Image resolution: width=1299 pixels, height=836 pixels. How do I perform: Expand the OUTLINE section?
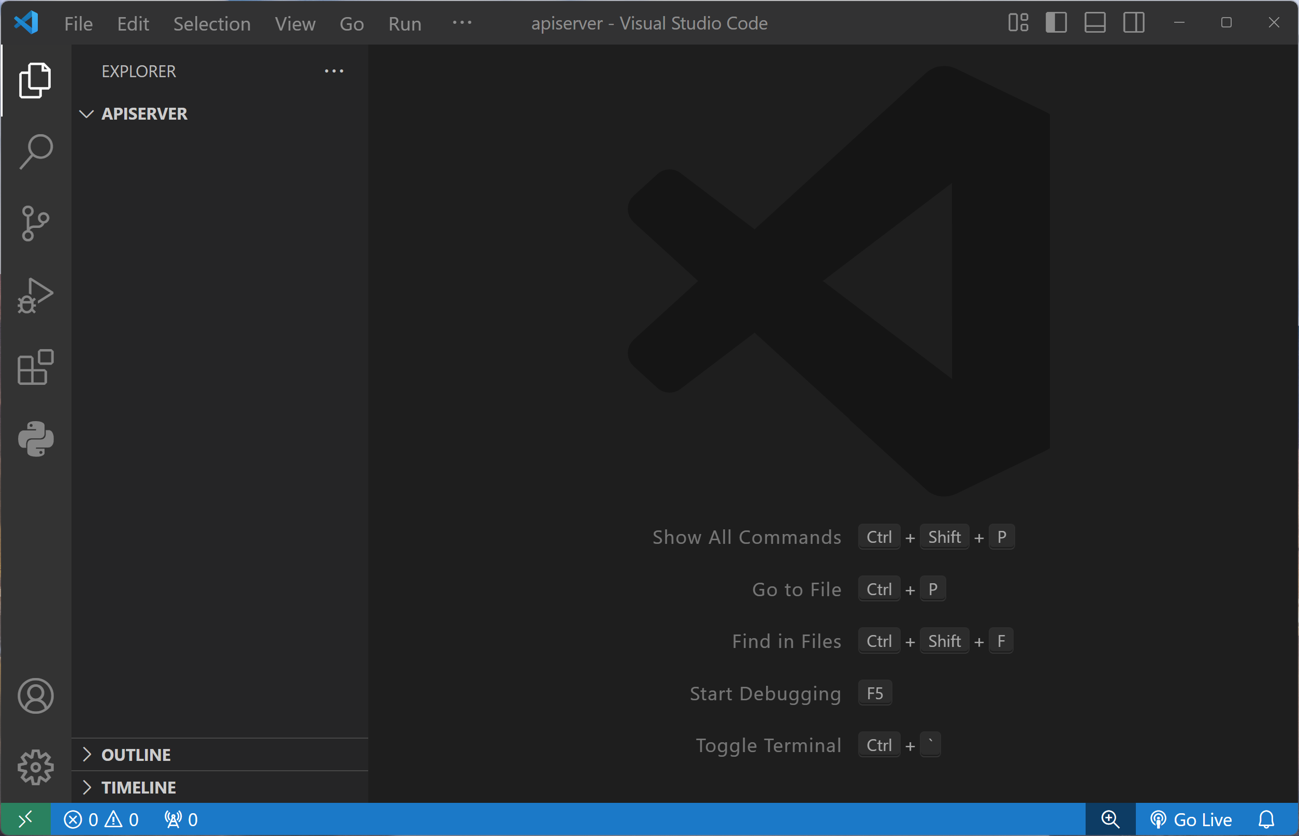click(x=220, y=755)
